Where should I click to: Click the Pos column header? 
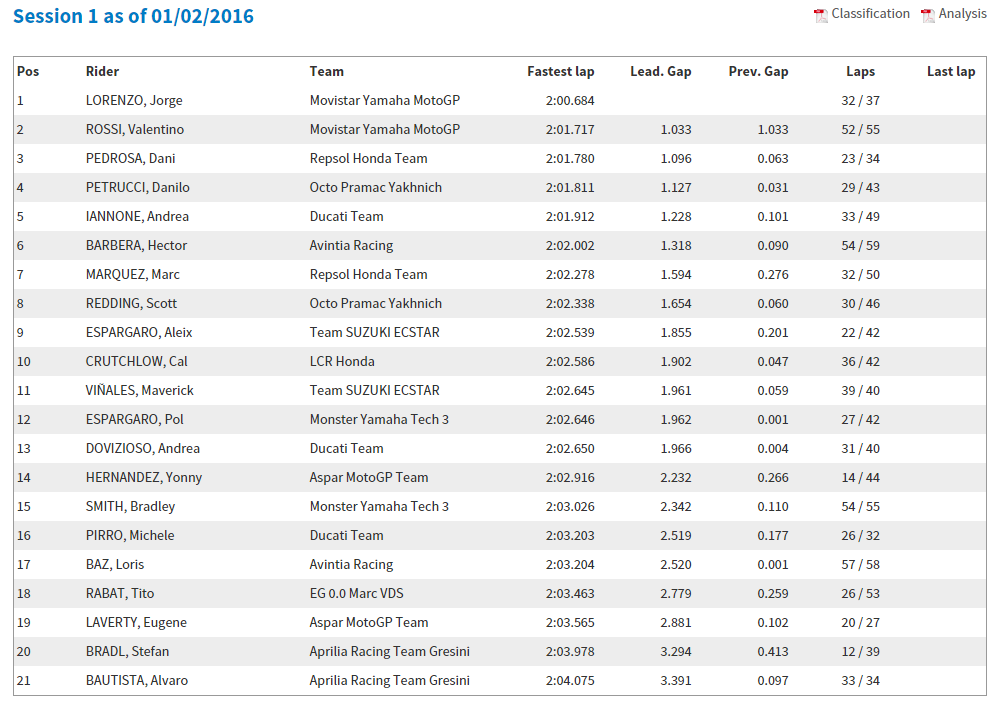pyautogui.click(x=27, y=72)
